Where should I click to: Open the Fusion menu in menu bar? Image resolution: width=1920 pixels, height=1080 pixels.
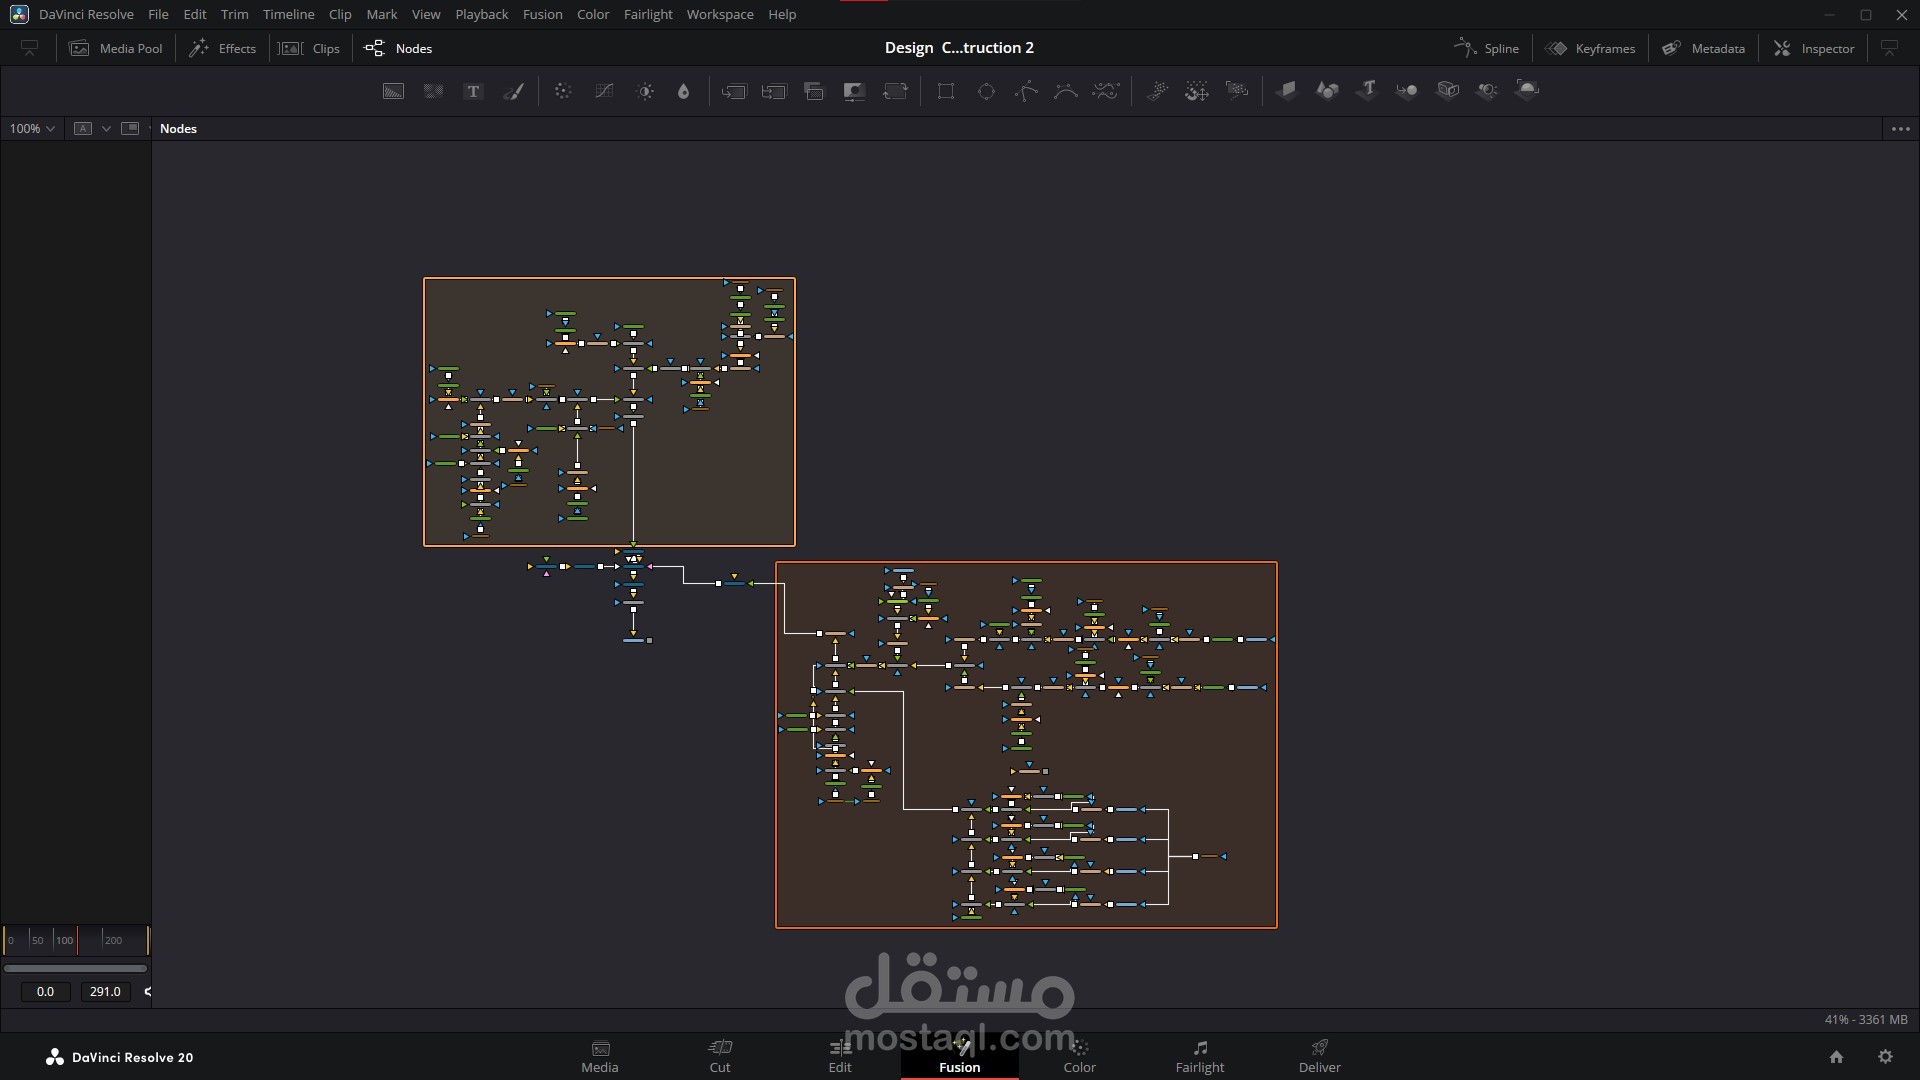(542, 14)
